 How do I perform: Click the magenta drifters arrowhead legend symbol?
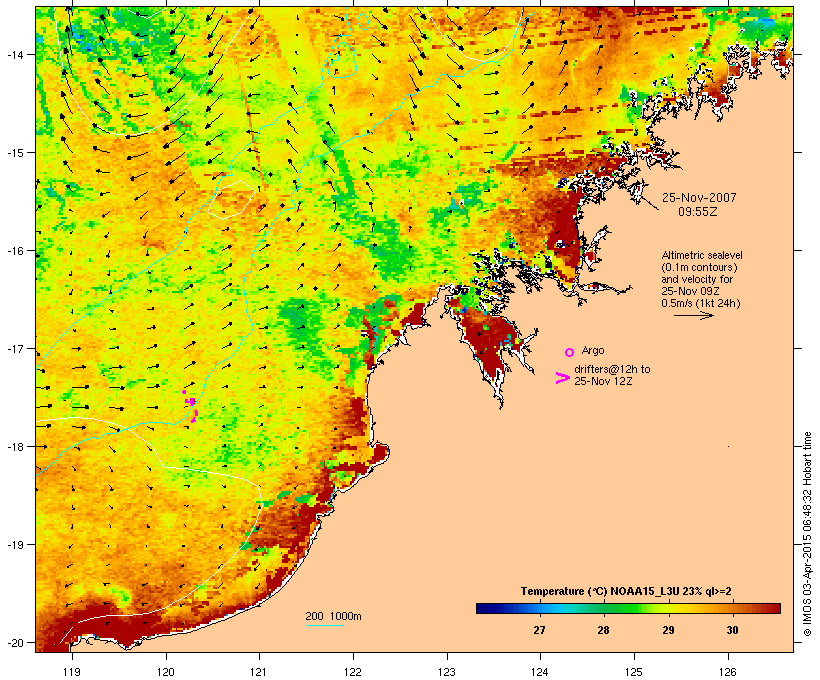[x=562, y=378]
